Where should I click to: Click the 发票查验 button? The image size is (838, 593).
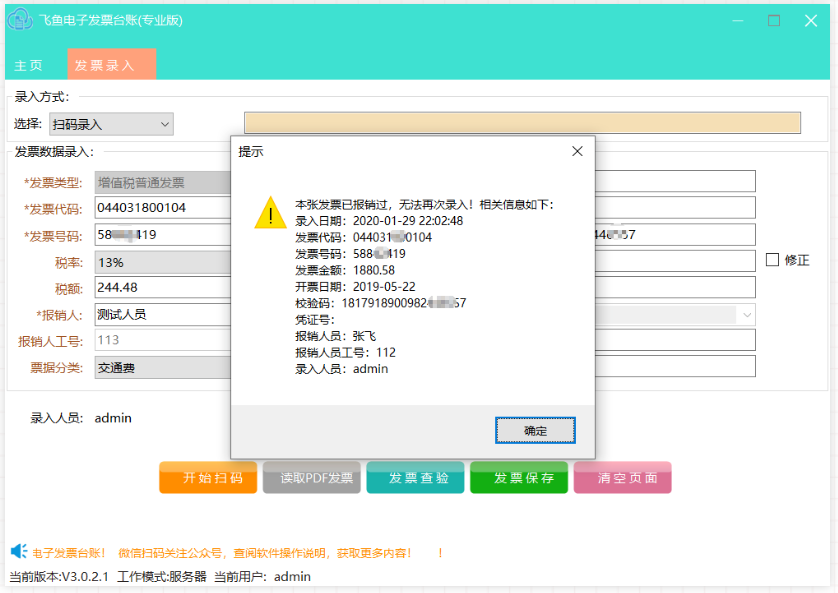[x=415, y=478]
